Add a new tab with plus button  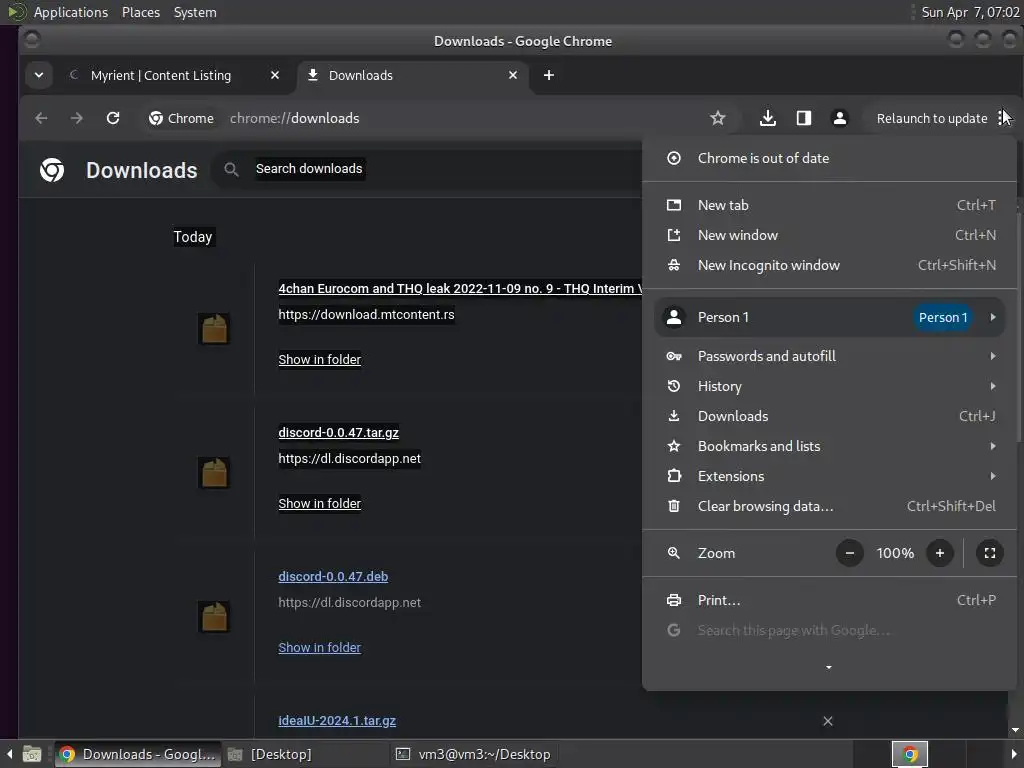pyautogui.click(x=549, y=75)
